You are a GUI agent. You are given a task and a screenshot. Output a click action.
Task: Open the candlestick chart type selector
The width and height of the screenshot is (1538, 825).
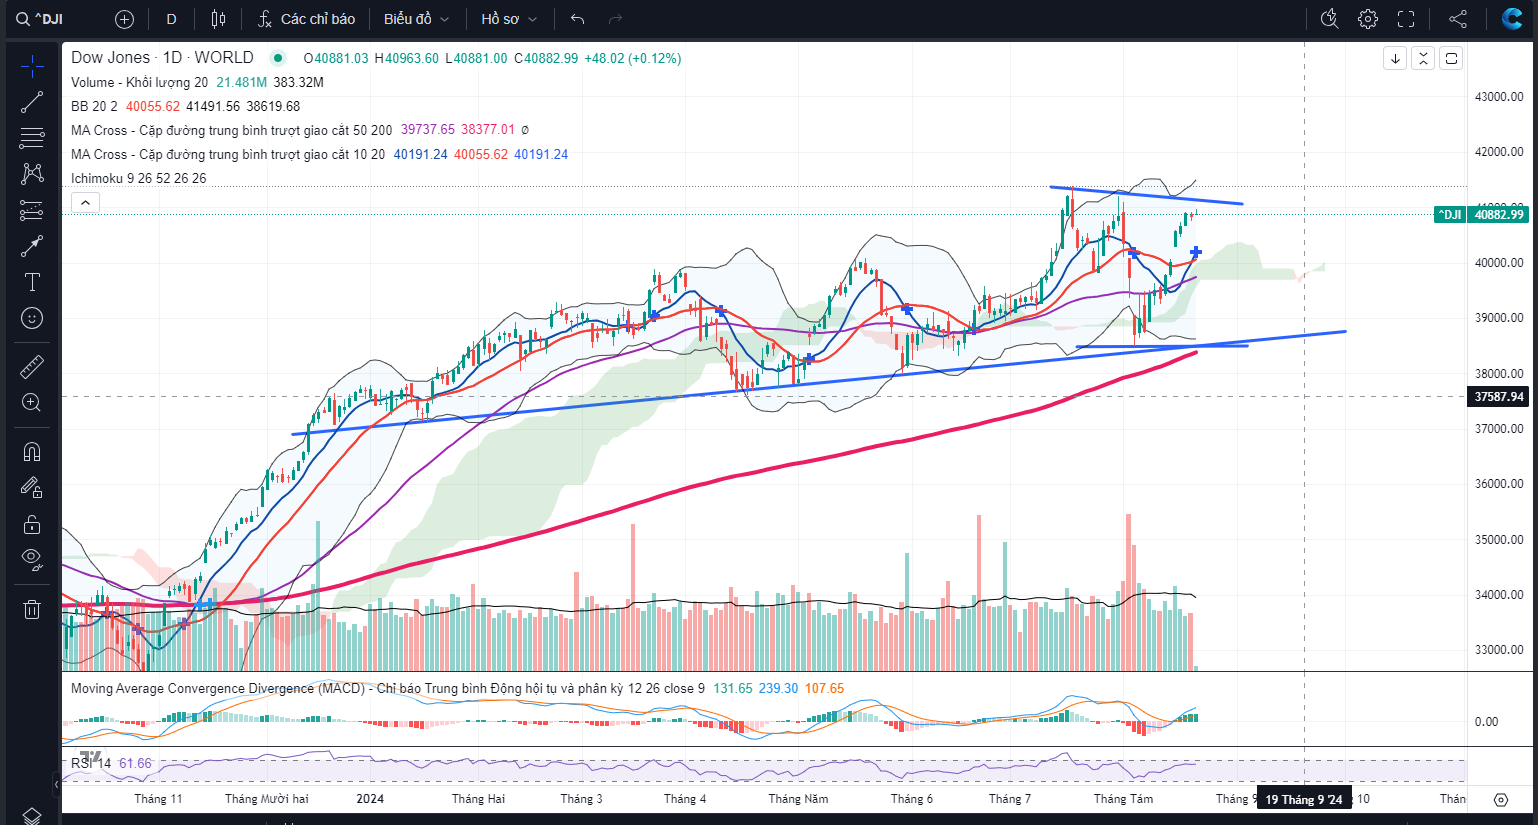coord(219,19)
